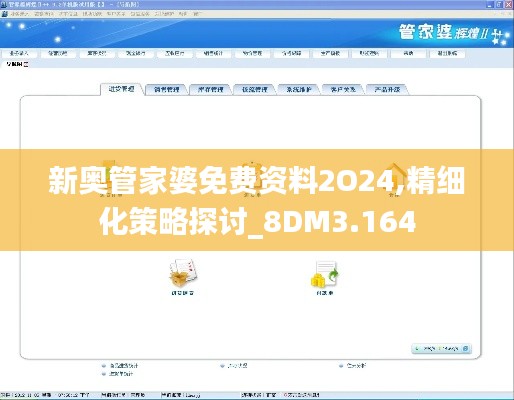This screenshot has width=514, height=400.
Task: Open the purchase order box-and-papers icon
Action: coord(183,273)
